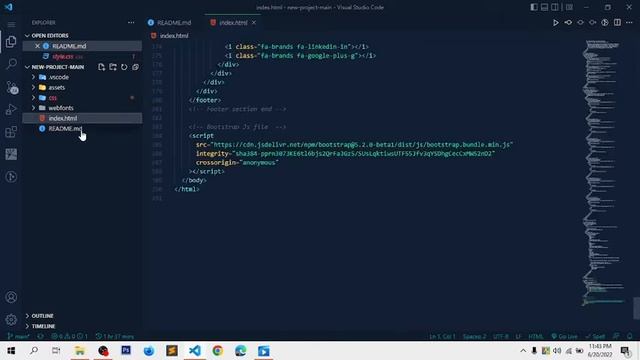Open the Source Control view
This screenshot has height=360, width=640.
click(x=11, y=87)
